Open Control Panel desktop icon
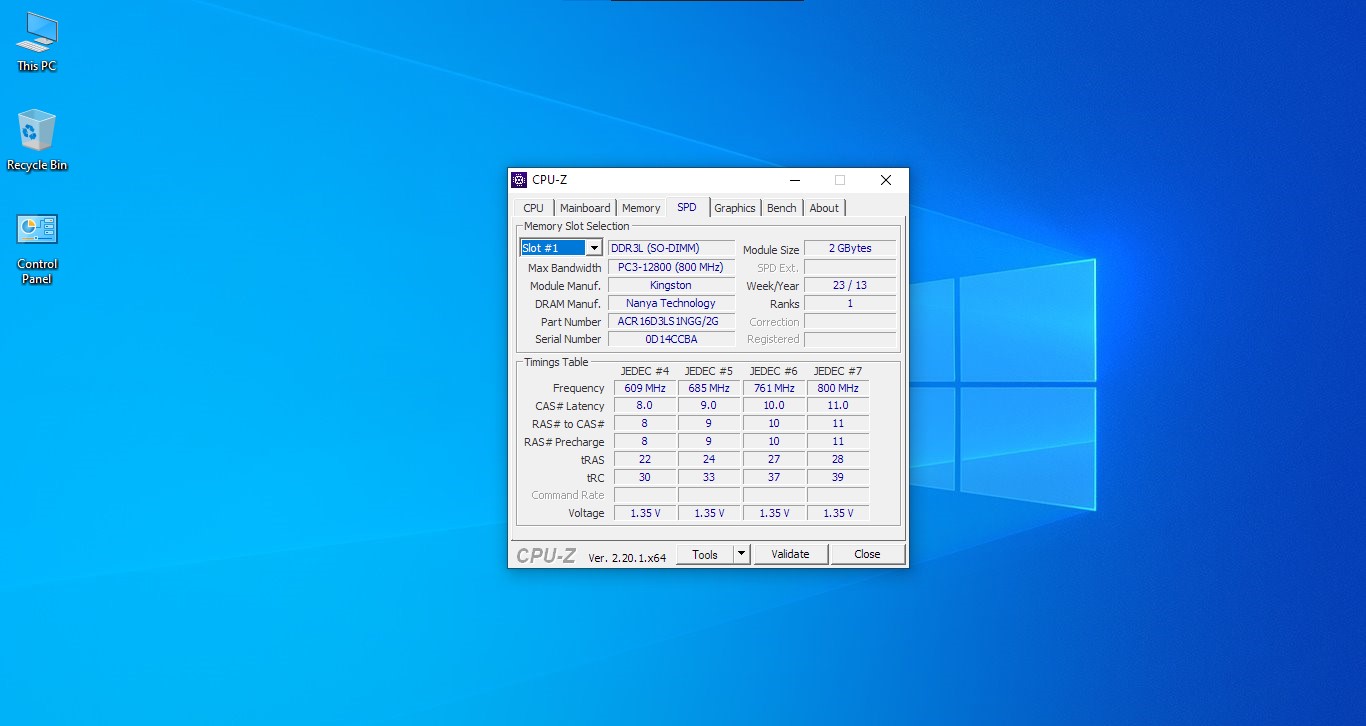The width and height of the screenshot is (1366, 726). 37,247
